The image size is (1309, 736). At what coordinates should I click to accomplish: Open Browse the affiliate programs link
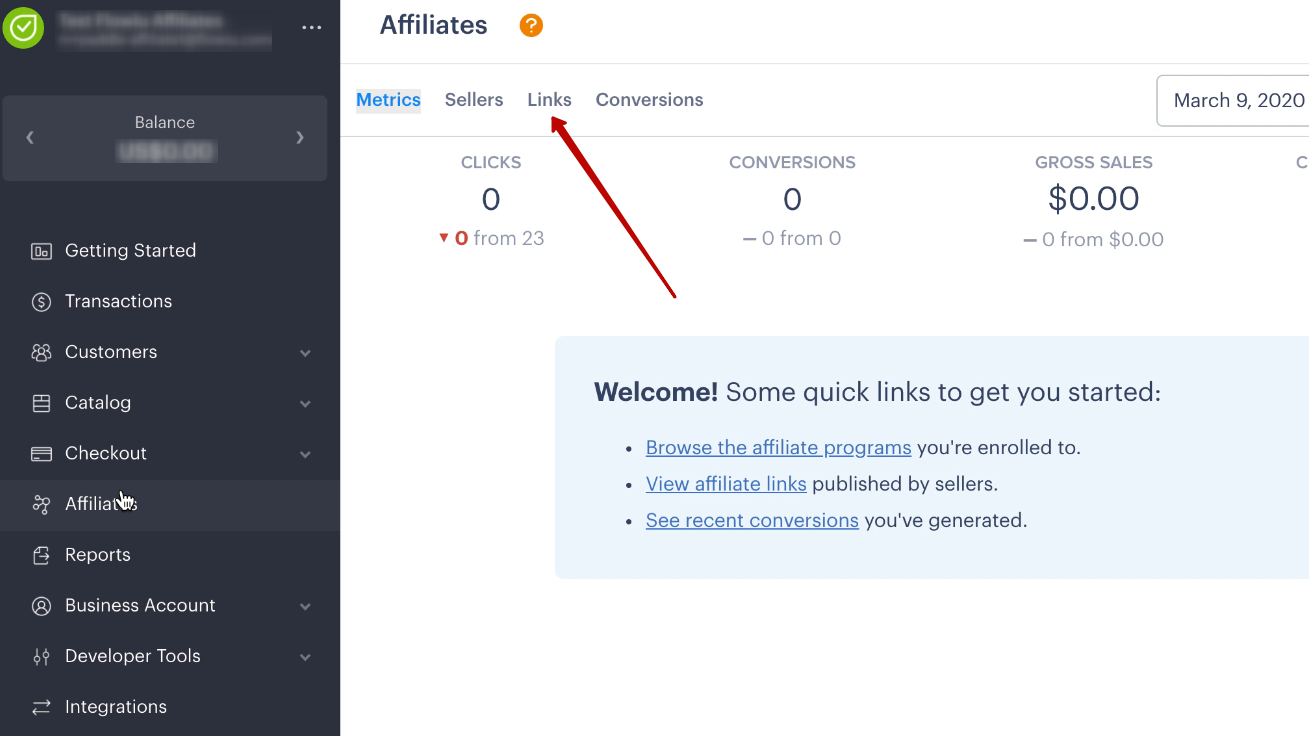tap(778, 448)
